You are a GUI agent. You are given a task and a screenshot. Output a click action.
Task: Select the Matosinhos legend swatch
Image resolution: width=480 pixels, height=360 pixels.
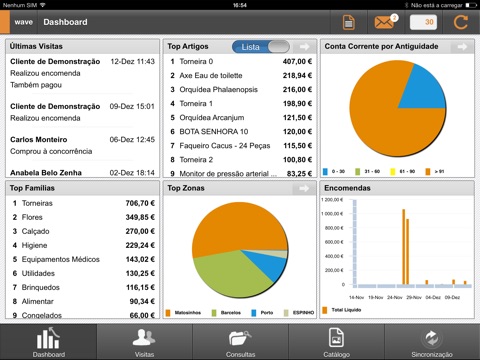point(168,313)
